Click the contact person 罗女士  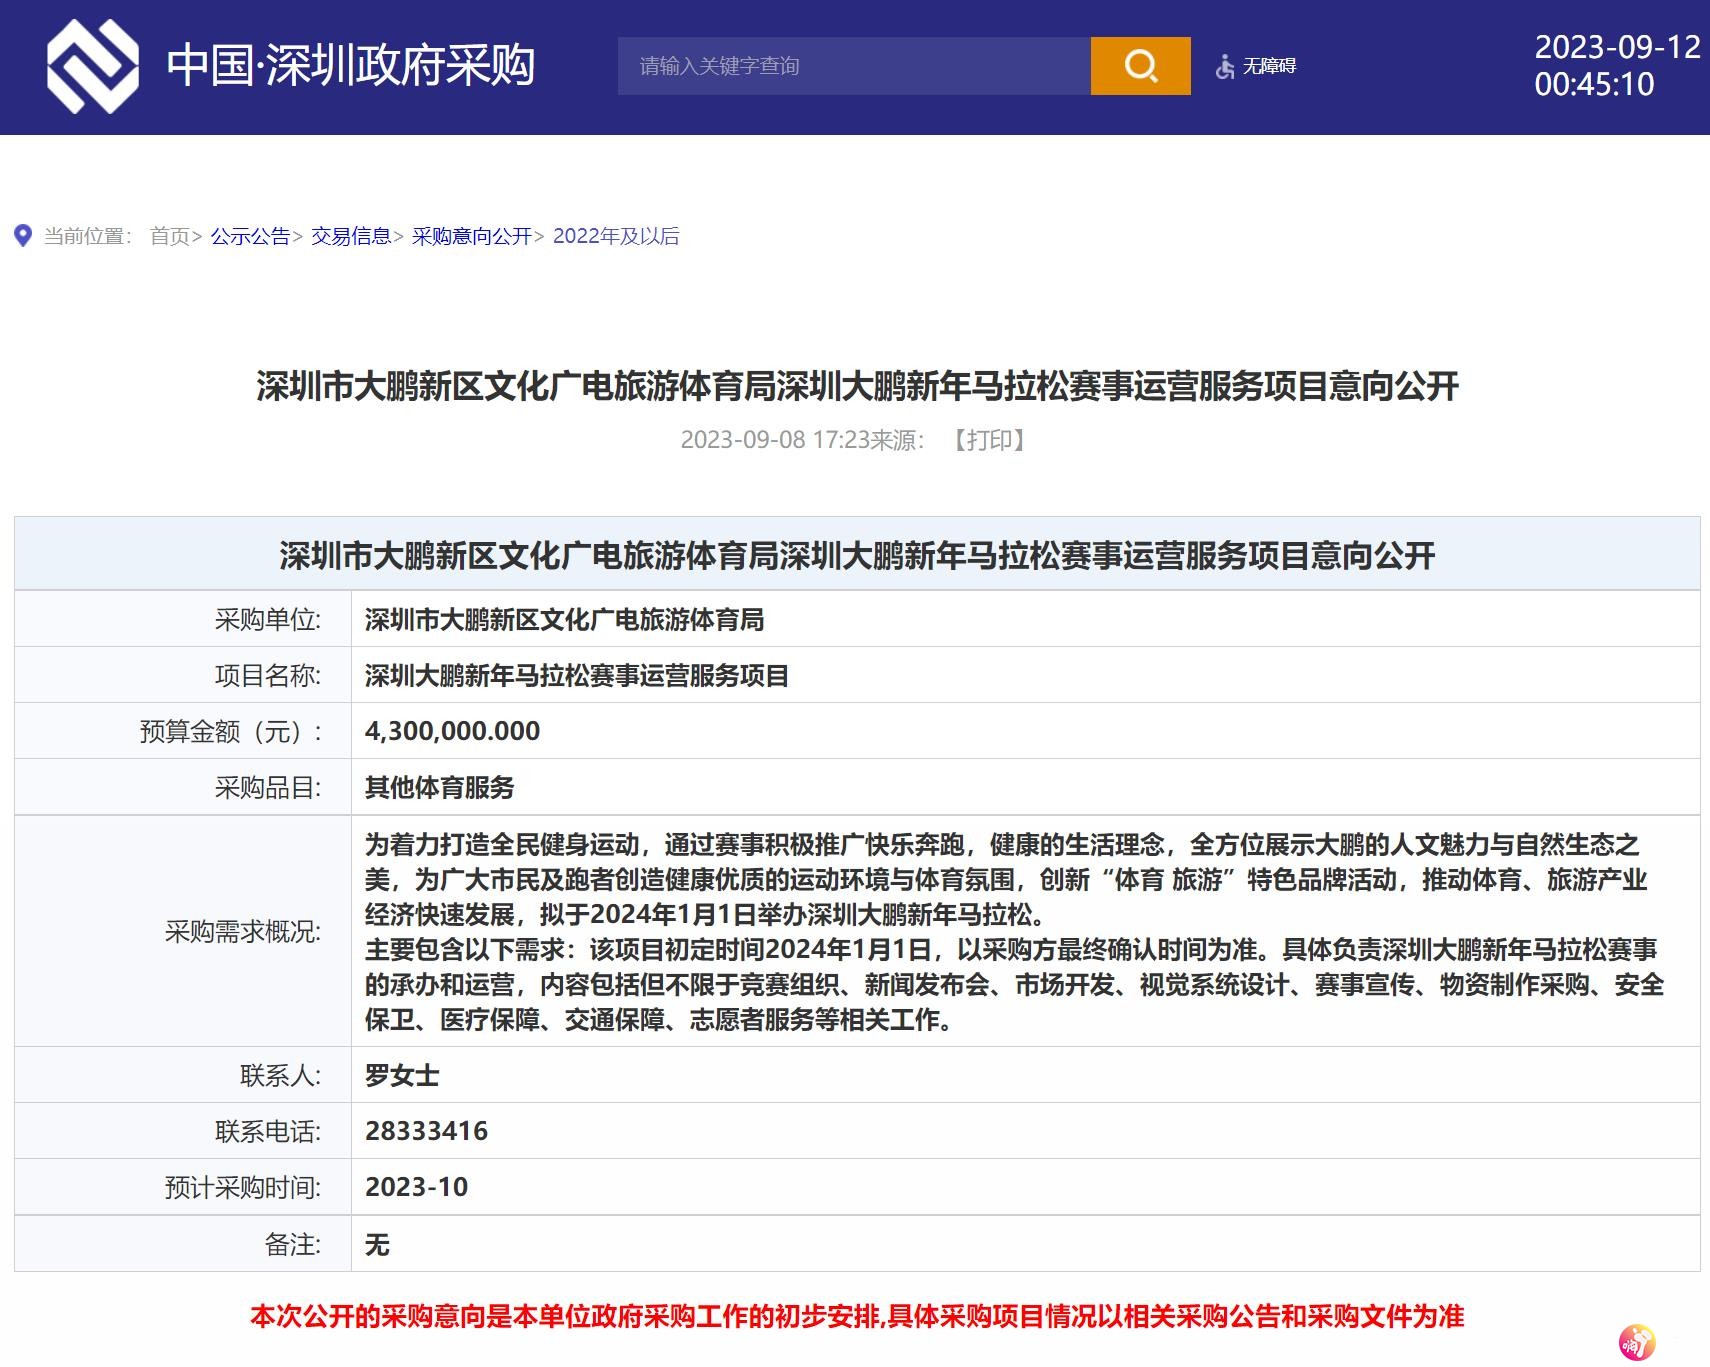[x=402, y=1076]
